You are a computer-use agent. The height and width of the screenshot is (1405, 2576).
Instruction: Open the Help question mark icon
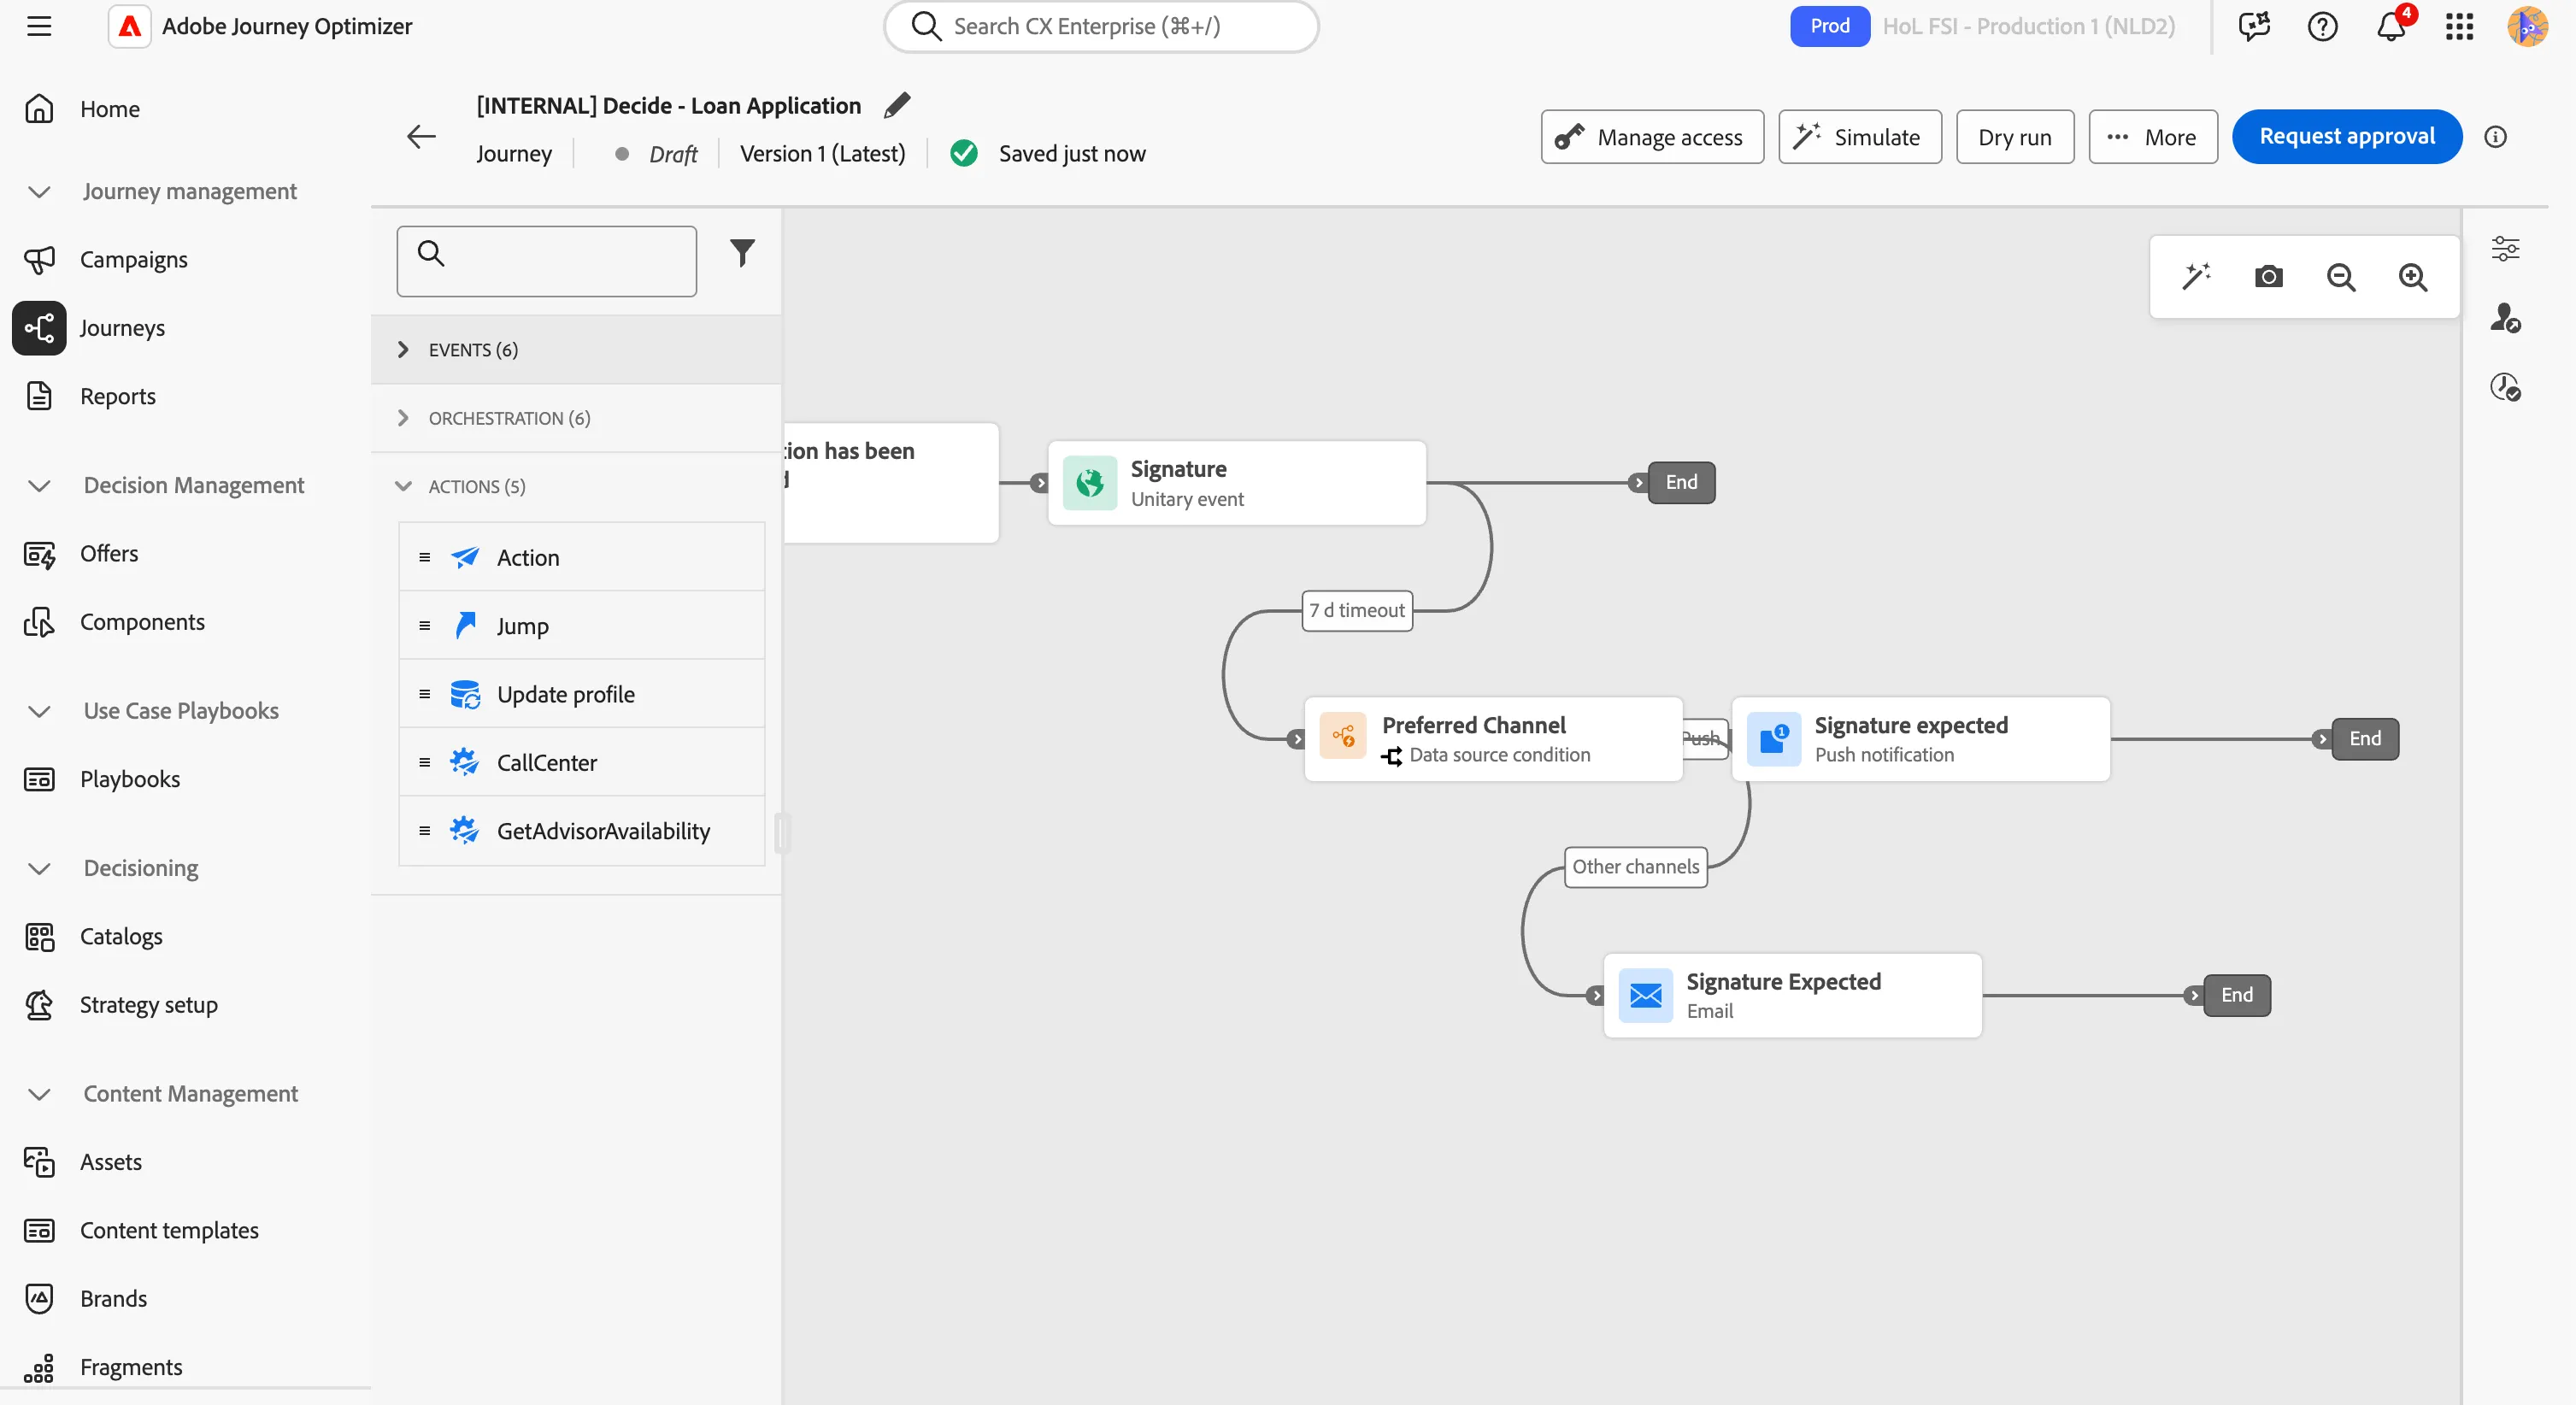tap(2322, 26)
